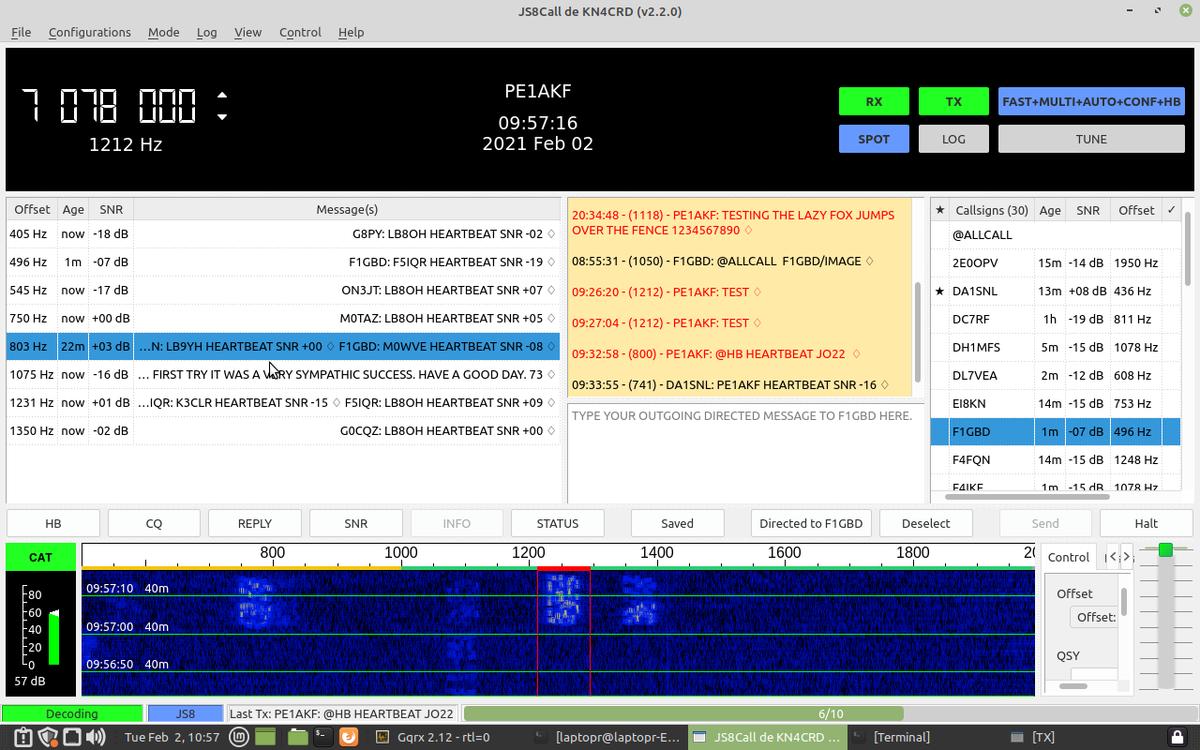The image size is (1200, 750).
Task: Open the clipboard tray icon
Action: [x=24, y=737]
